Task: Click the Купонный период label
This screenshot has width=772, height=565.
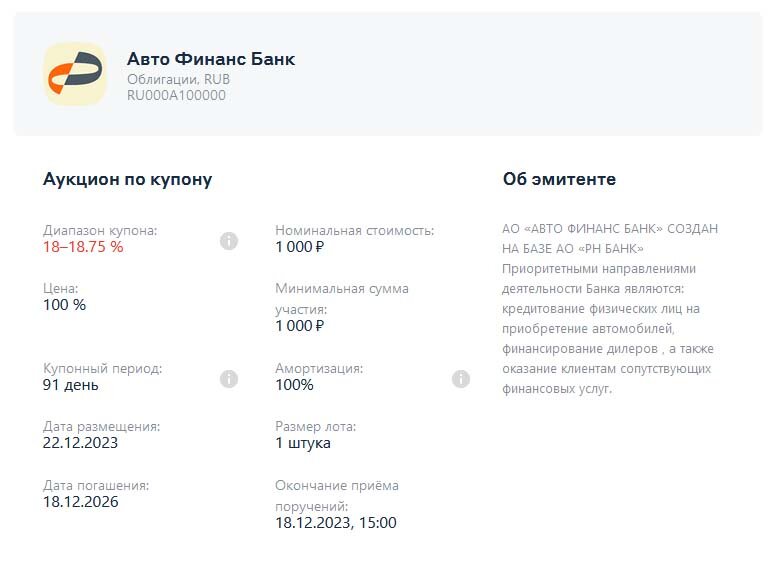Action: 102,368
